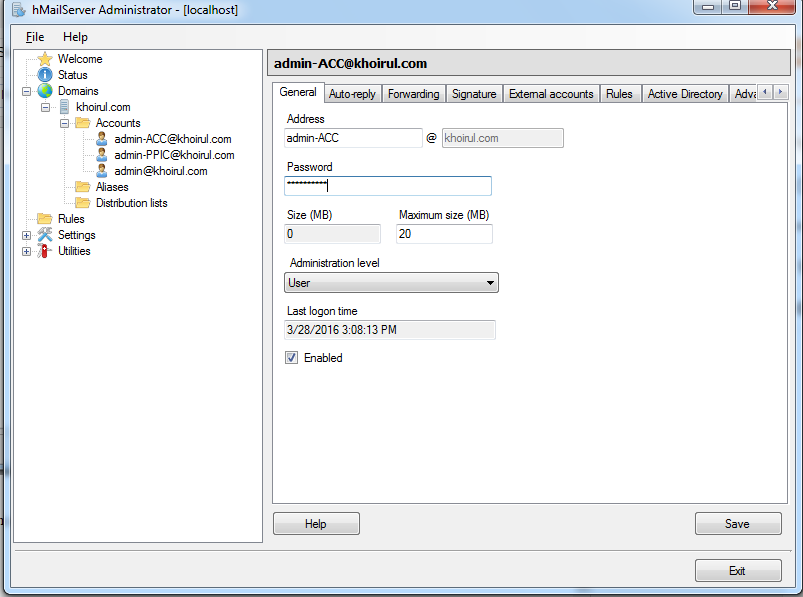Image resolution: width=803 pixels, height=597 pixels.
Task: Click the Status info icon
Action: click(45, 75)
